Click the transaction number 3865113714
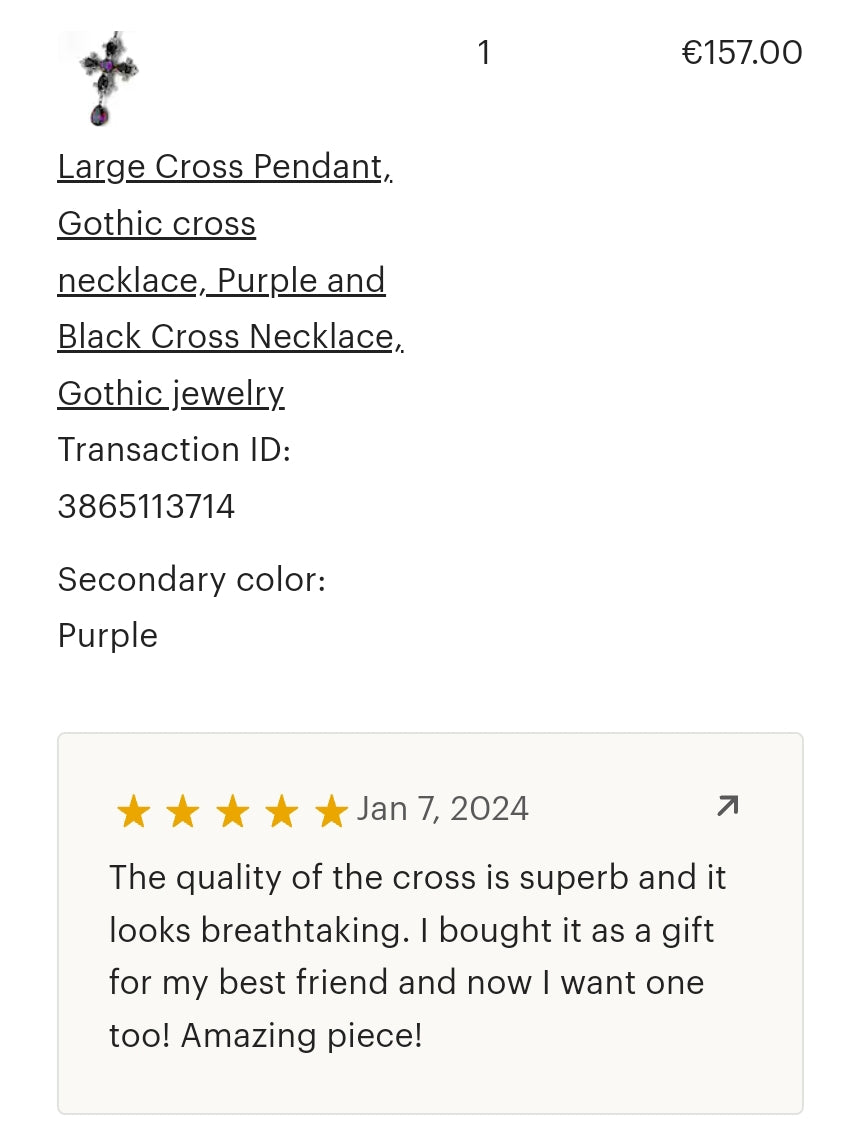The image size is (845, 1142). point(146,507)
